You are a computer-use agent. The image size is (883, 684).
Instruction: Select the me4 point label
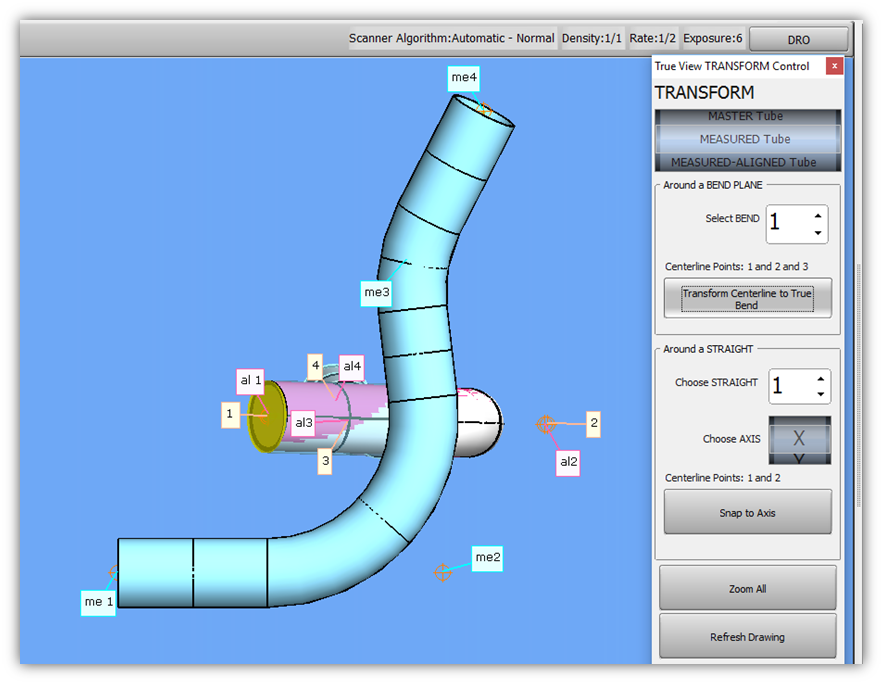(x=464, y=78)
